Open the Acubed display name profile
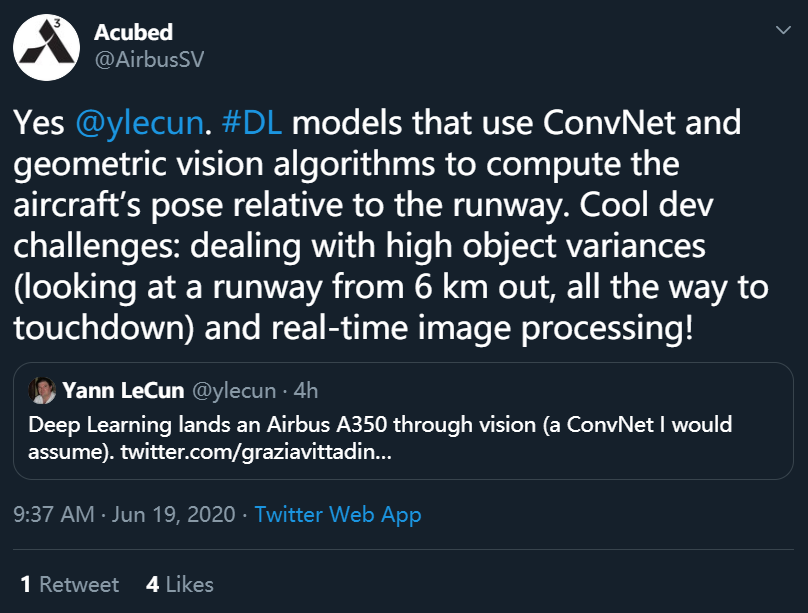 coord(133,33)
